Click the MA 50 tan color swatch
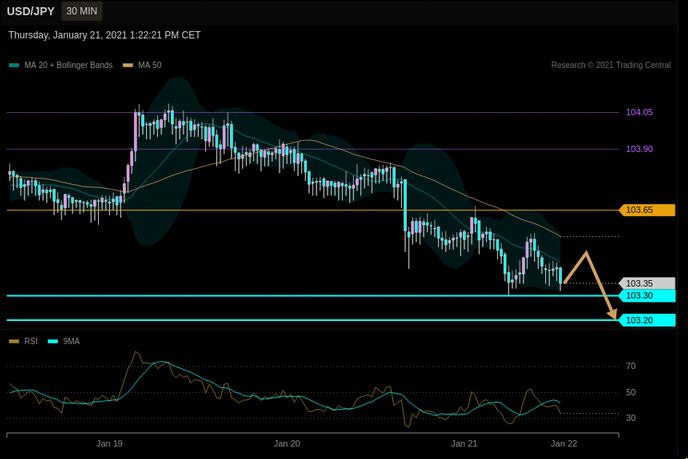The height and width of the screenshot is (459, 688). pyautogui.click(x=128, y=65)
